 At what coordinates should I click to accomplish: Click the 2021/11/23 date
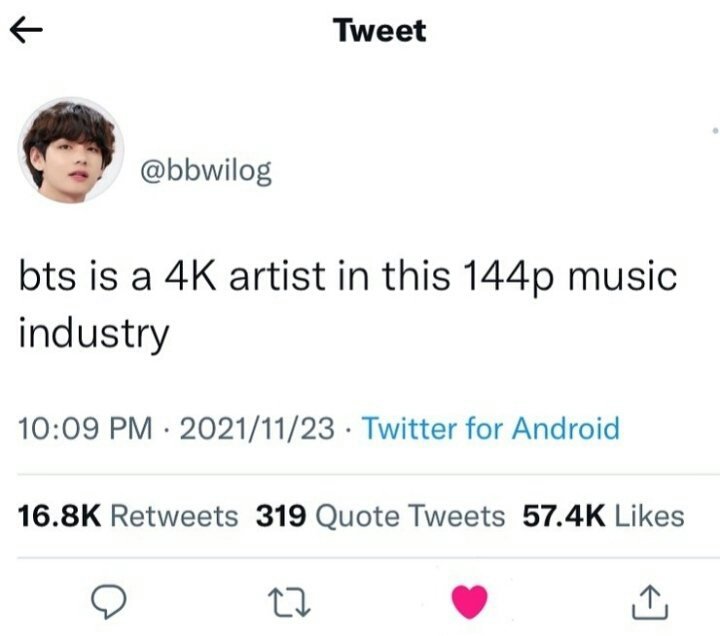(x=257, y=428)
